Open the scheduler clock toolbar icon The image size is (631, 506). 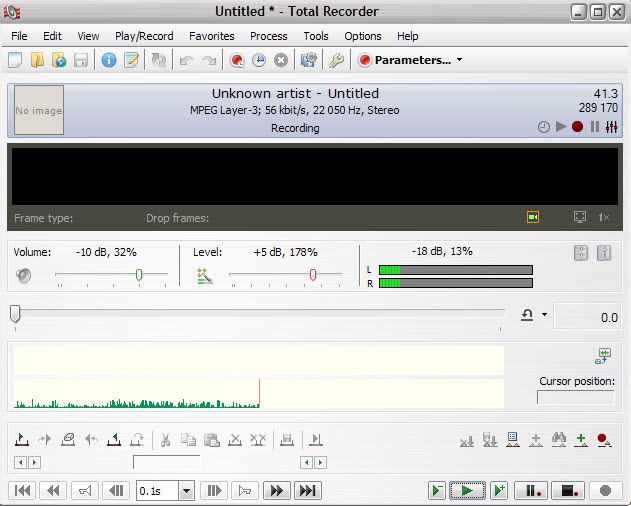pyautogui.click(x=259, y=60)
